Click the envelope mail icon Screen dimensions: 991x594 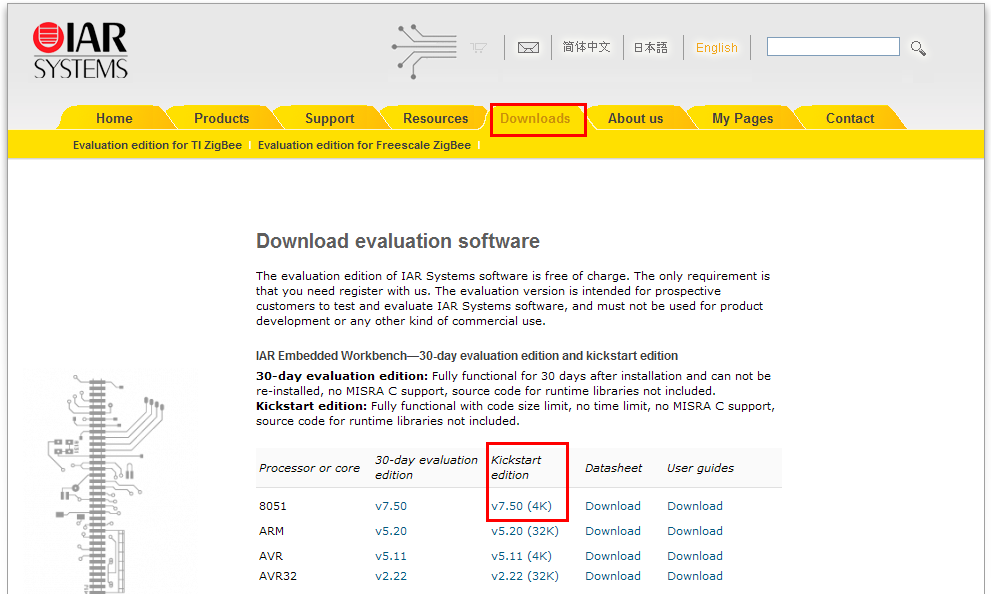click(x=528, y=47)
